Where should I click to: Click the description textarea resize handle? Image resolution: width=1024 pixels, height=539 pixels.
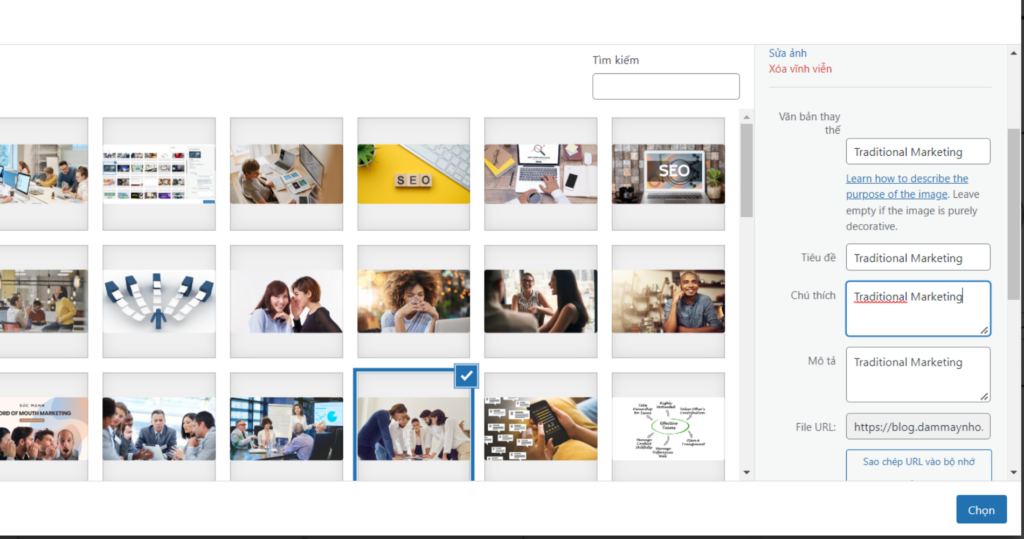point(984,396)
